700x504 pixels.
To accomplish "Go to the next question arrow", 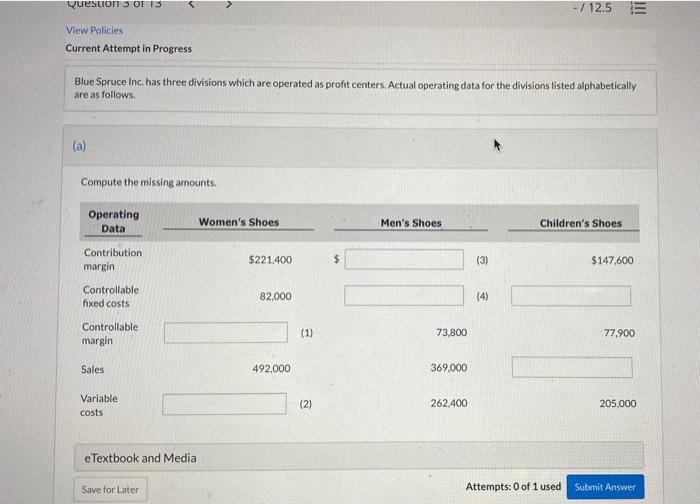I will pos(229,4).
